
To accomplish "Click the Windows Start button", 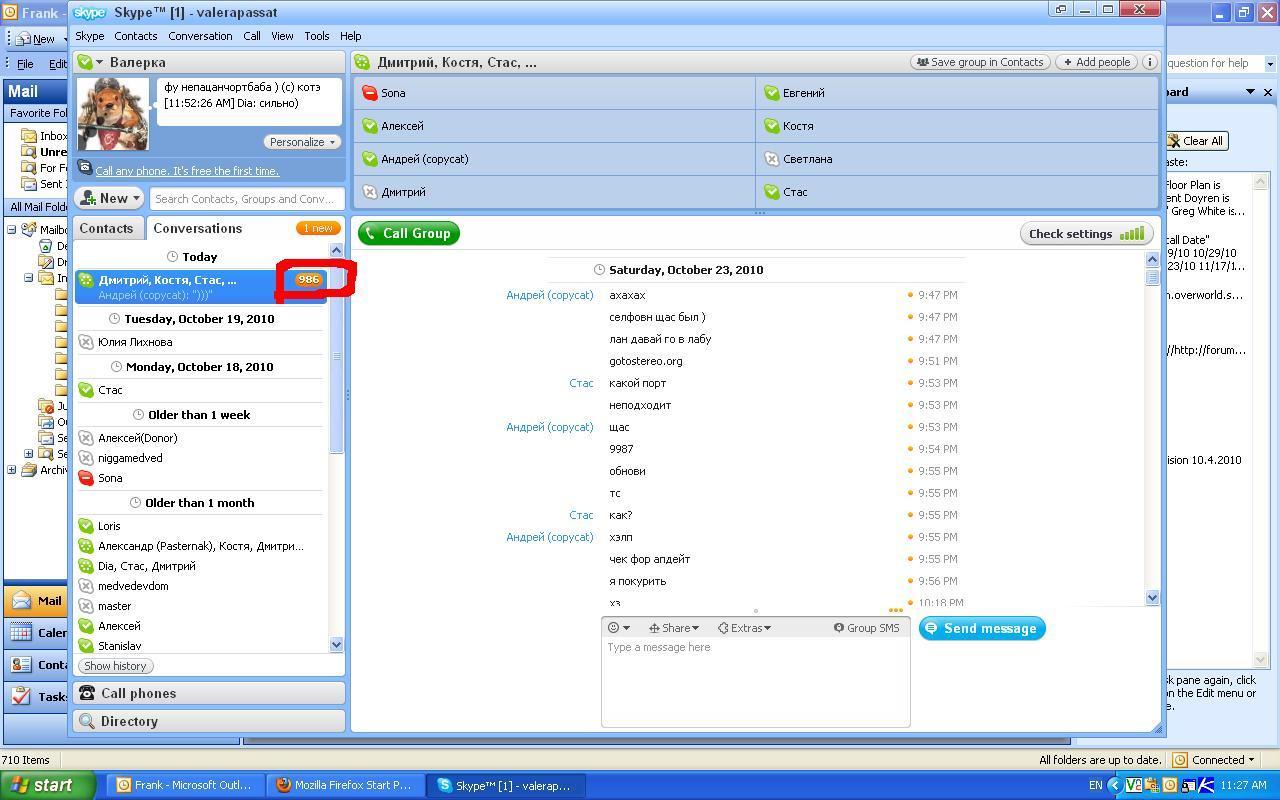I will [48, 785].
